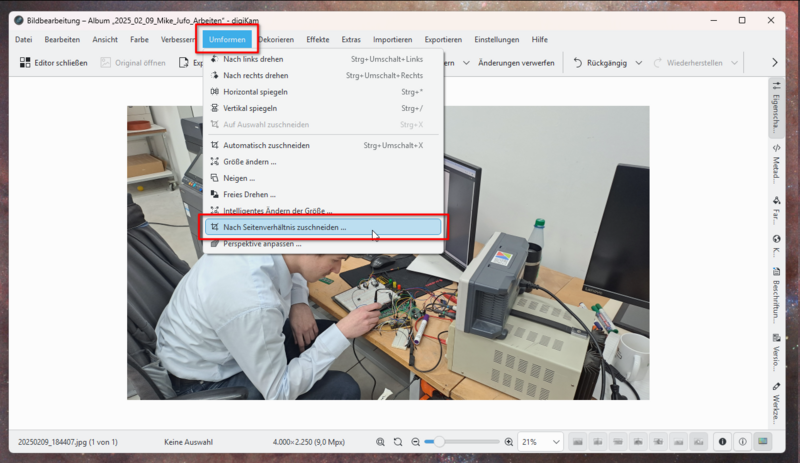
Task: Select 'Vertikal spiegeln' menu entry
Action: (x=322, y=108)
